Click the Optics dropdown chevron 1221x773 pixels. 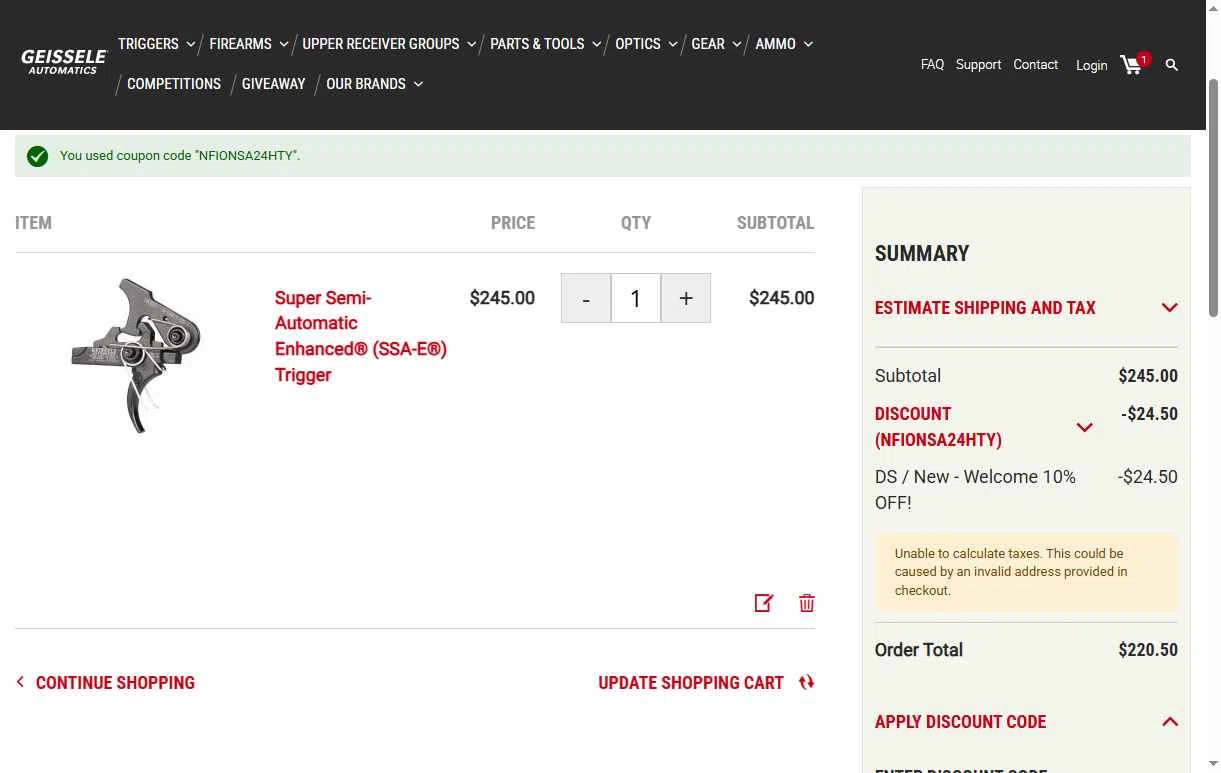[x=673, y=44]
